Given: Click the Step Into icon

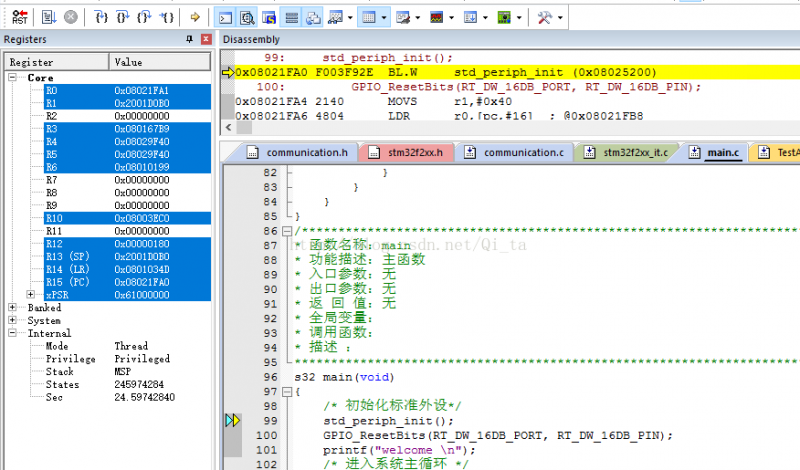Looking at the screenshot, I should point(102,17).
